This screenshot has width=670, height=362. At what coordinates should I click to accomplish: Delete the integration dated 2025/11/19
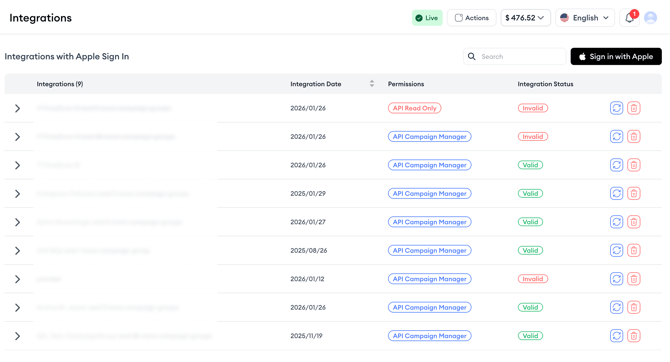634,336
